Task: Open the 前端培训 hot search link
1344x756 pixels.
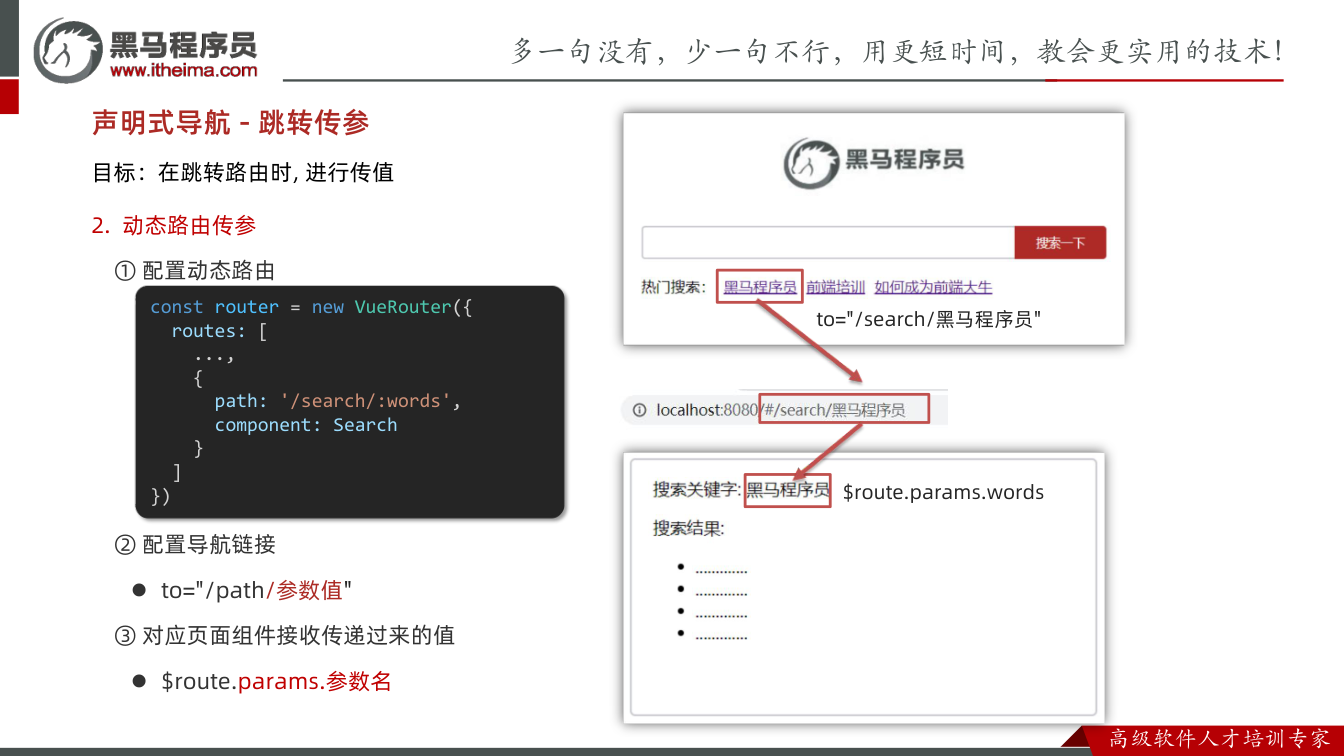Action: point(835,287)
